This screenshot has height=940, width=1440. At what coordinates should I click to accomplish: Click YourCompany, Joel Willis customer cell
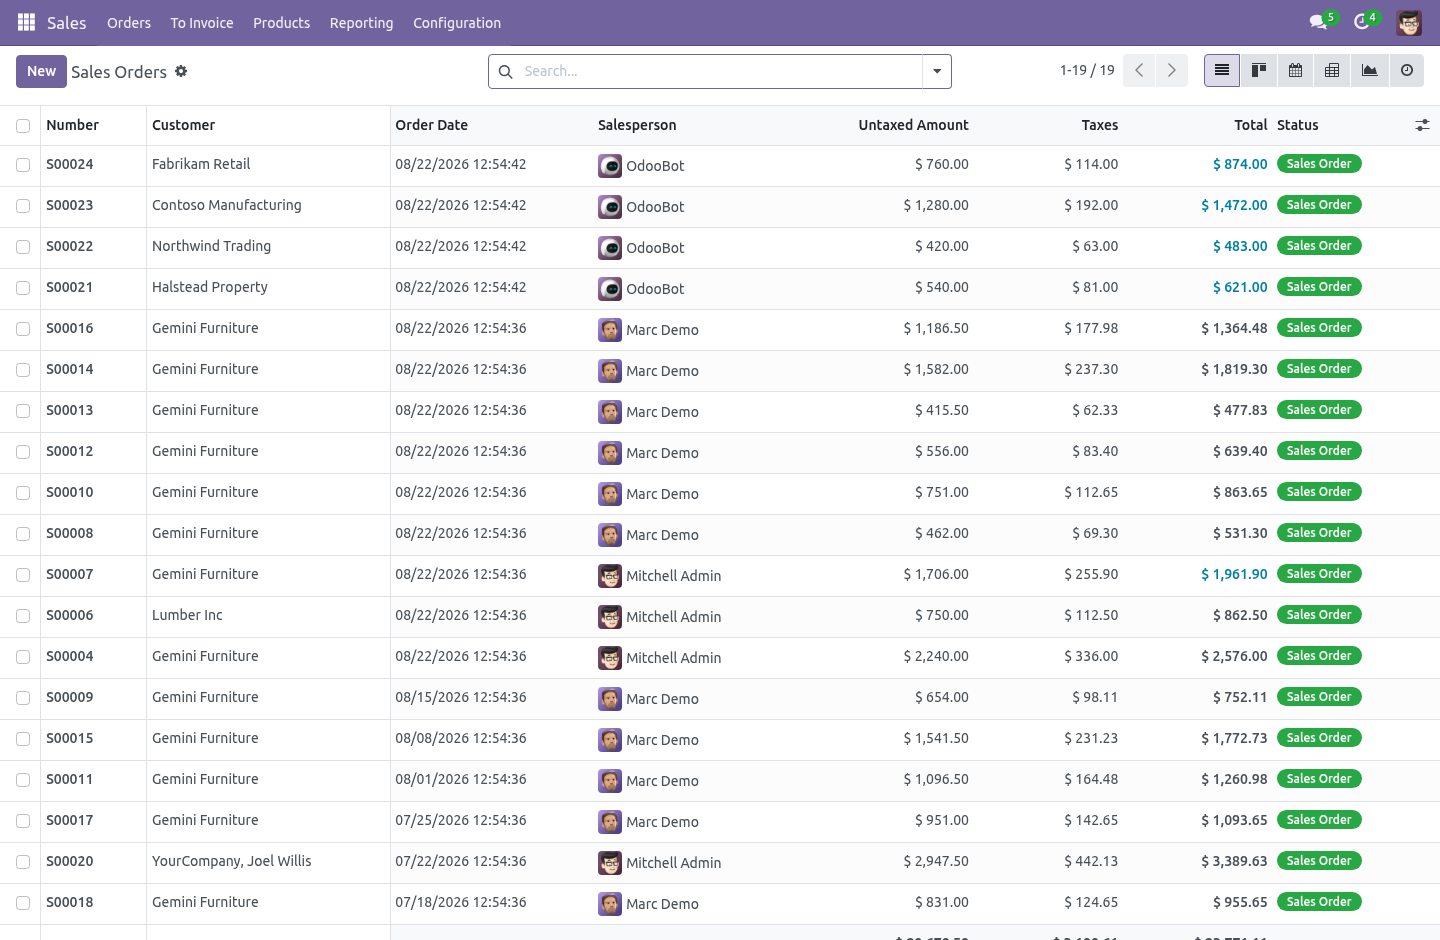(x=268, y=862)
